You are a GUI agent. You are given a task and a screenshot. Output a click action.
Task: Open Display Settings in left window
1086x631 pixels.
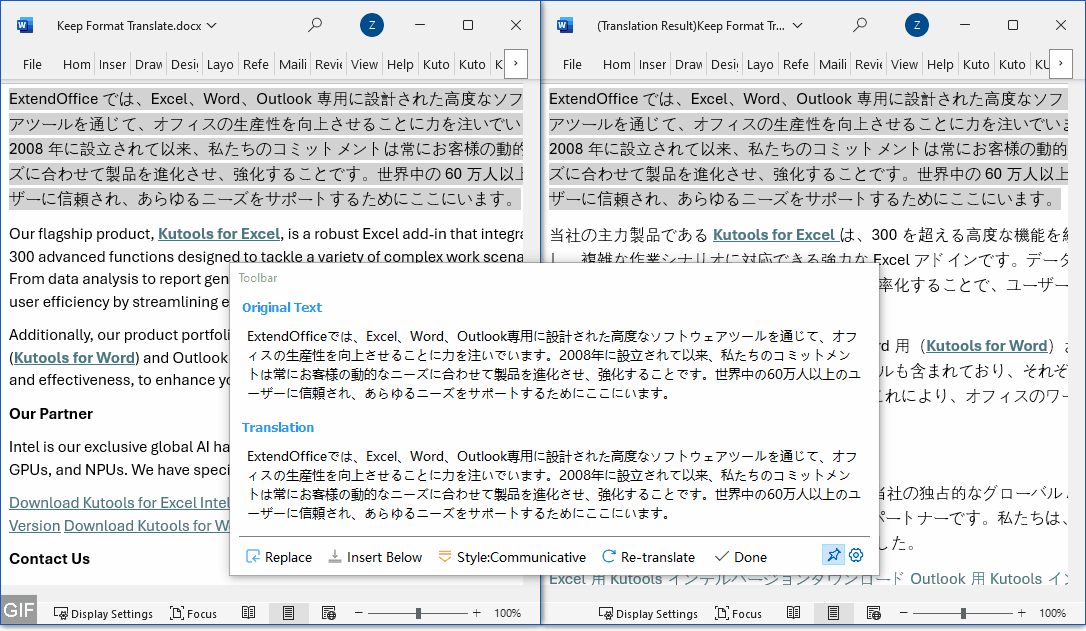pyautogui.click(x=103, y=614)
